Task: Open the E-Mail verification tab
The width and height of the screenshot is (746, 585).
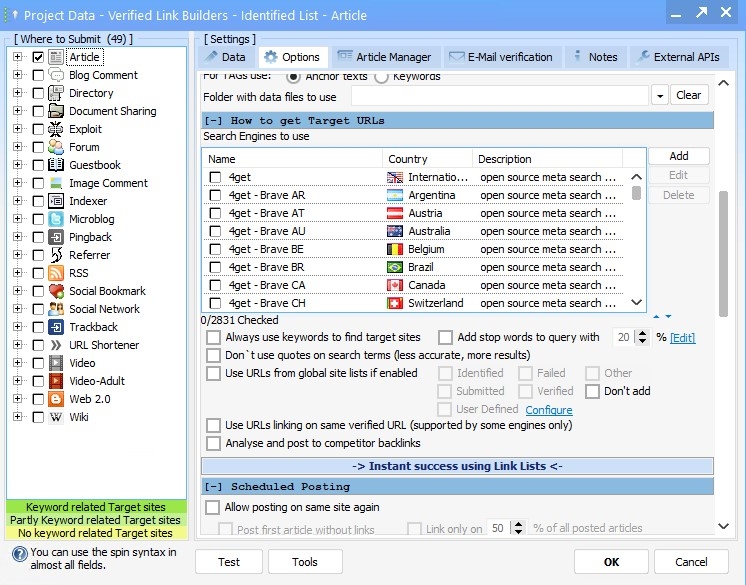Action: [x=501, y=57]
